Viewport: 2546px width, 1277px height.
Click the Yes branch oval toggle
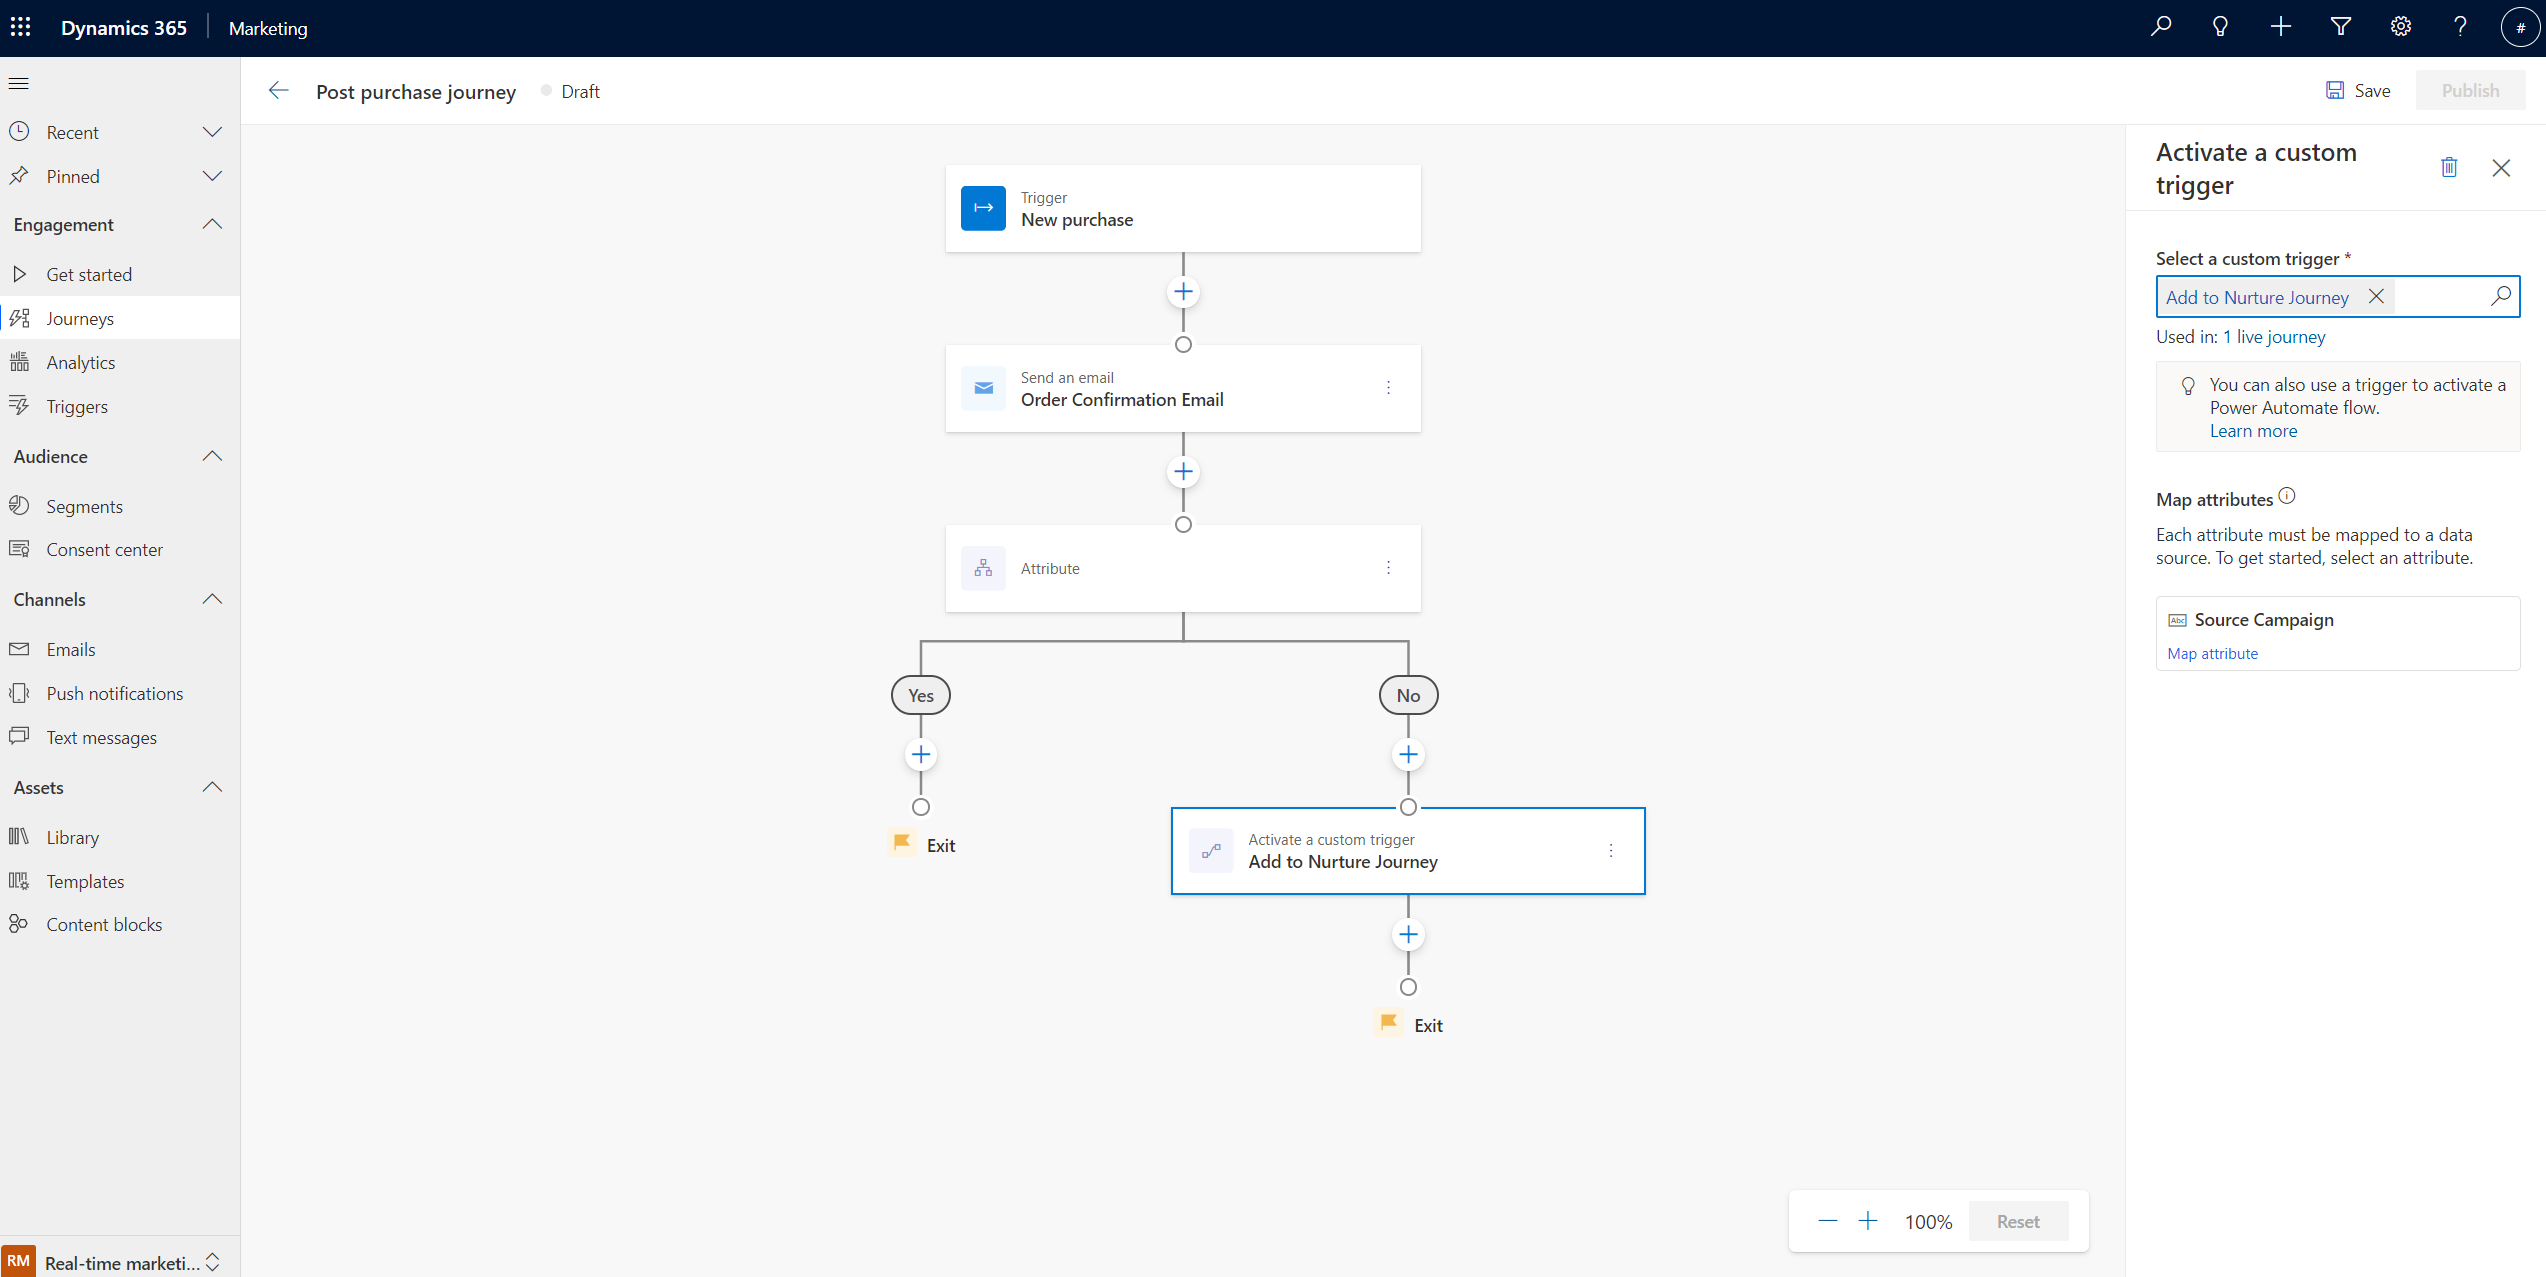tap(920, 696)
